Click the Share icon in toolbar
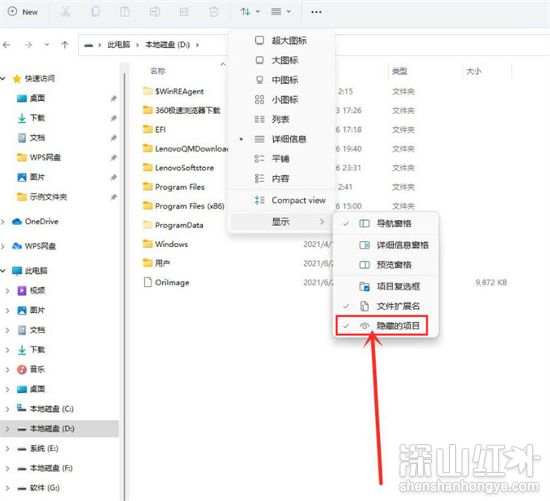The height and width of the screenshot is (501, 550). click(x=184, y=12)
